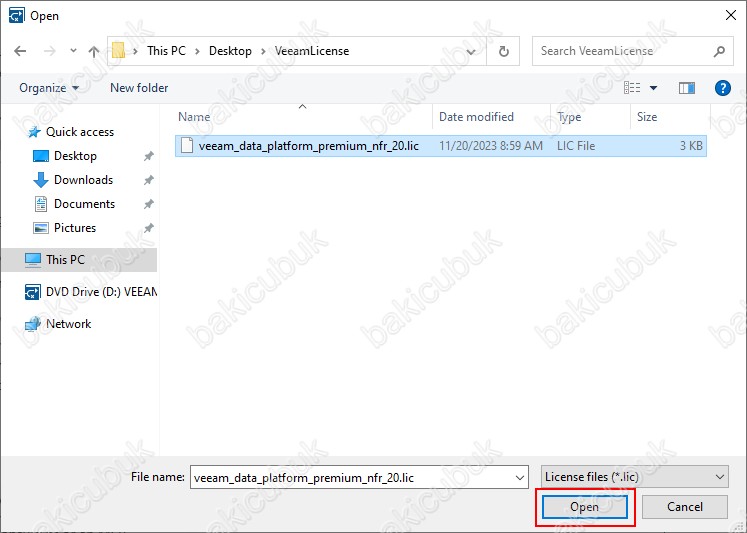Expand the address bar history dropdown

[471, 51]
